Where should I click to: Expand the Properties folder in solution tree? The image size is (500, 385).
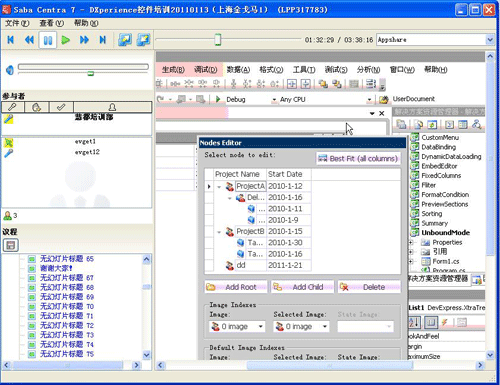point(411,242)
